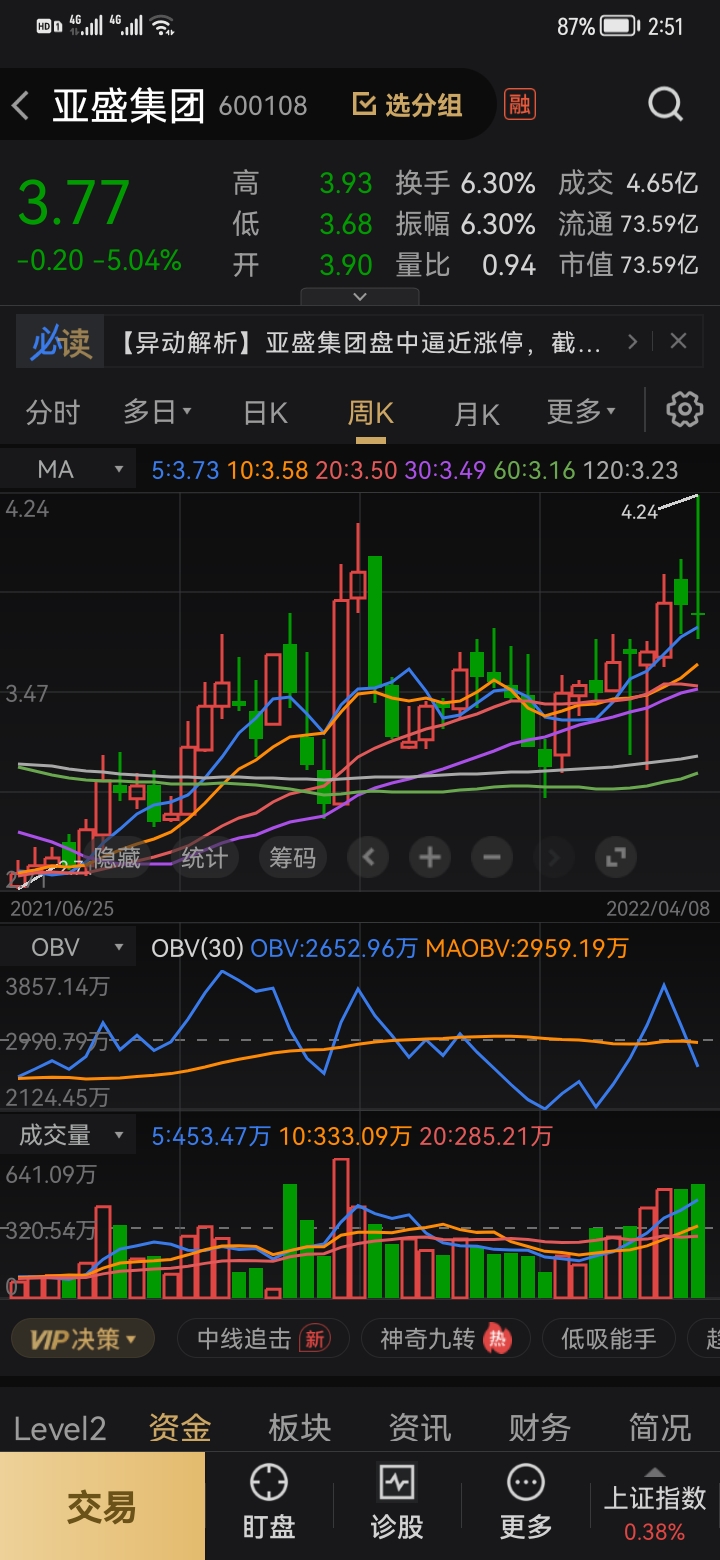
Task: Toggle 筹码 chip distribution
Action: point(292,857)
